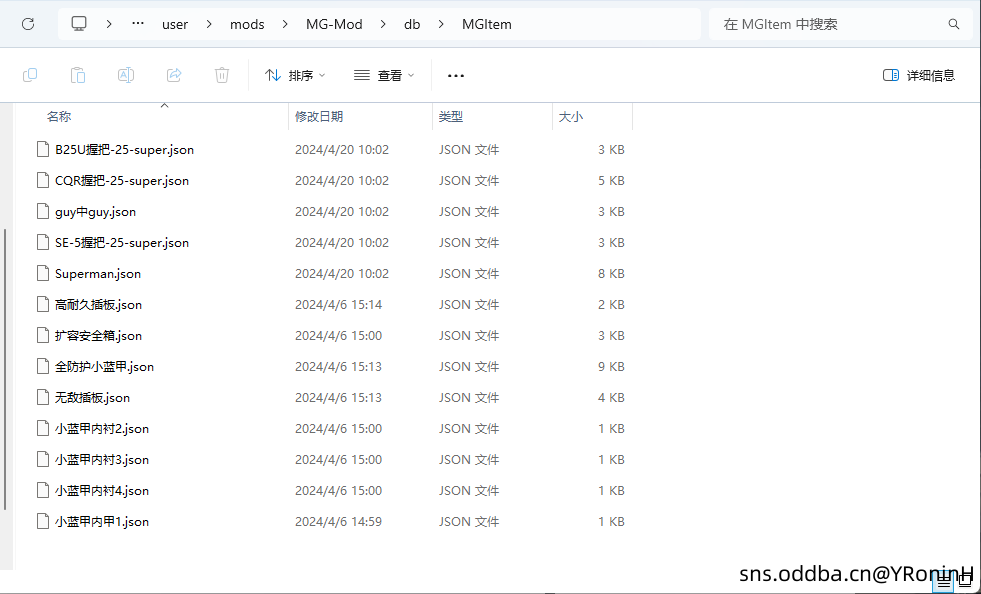
Task: Click the Share icon in toolbar
Action: coord(174,75)
